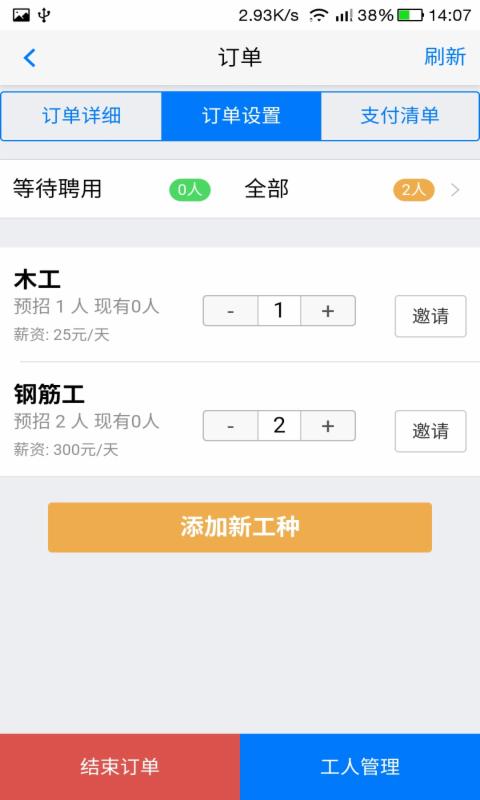
Task: Tap the green 0人 badge
Action: point(190,190)
